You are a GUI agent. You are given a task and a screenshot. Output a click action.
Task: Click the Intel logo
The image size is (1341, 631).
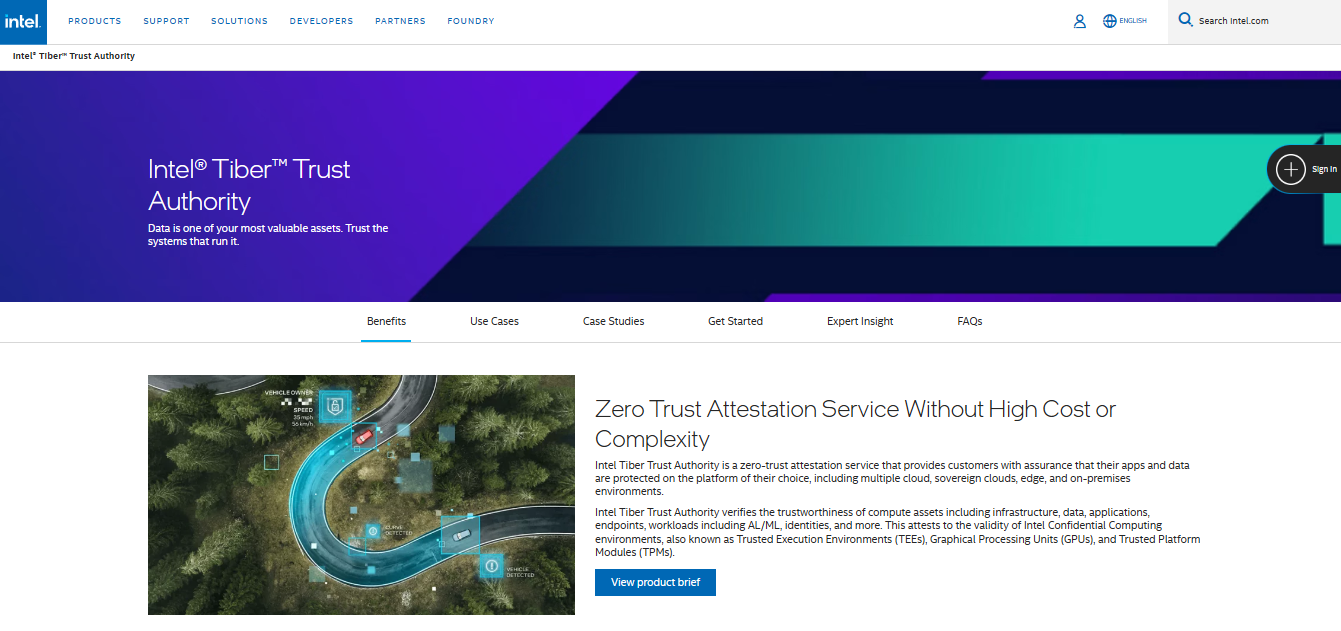point(23,21)
